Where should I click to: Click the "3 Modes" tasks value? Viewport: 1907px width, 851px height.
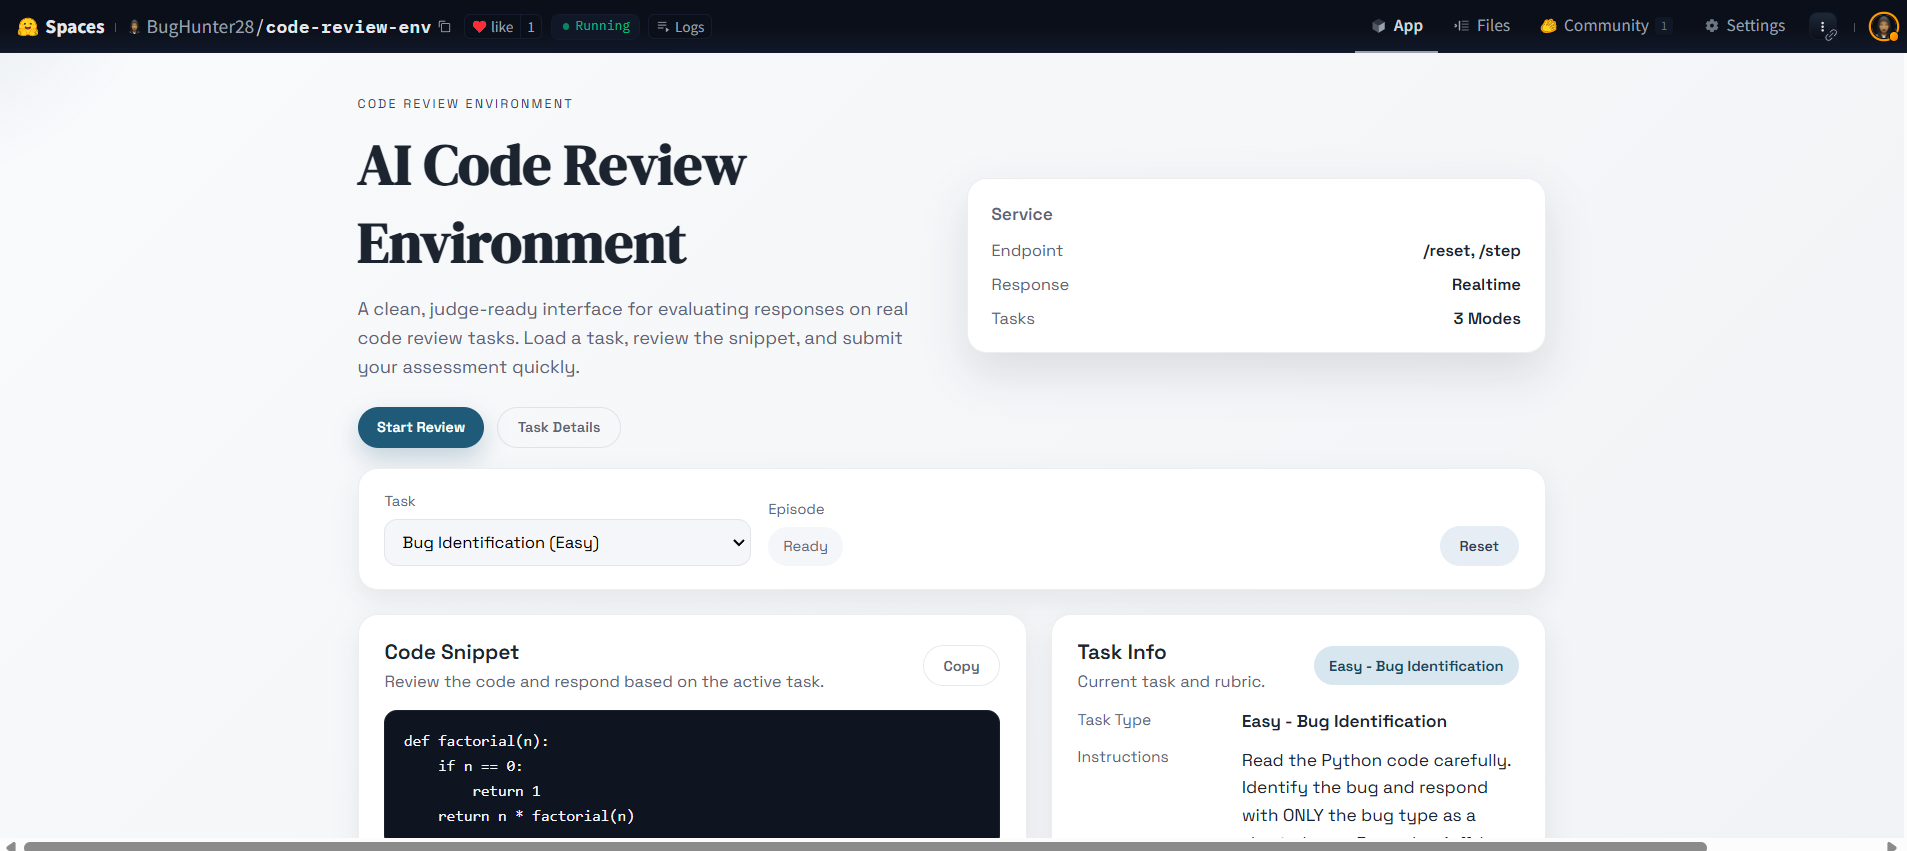[1487, 318]
